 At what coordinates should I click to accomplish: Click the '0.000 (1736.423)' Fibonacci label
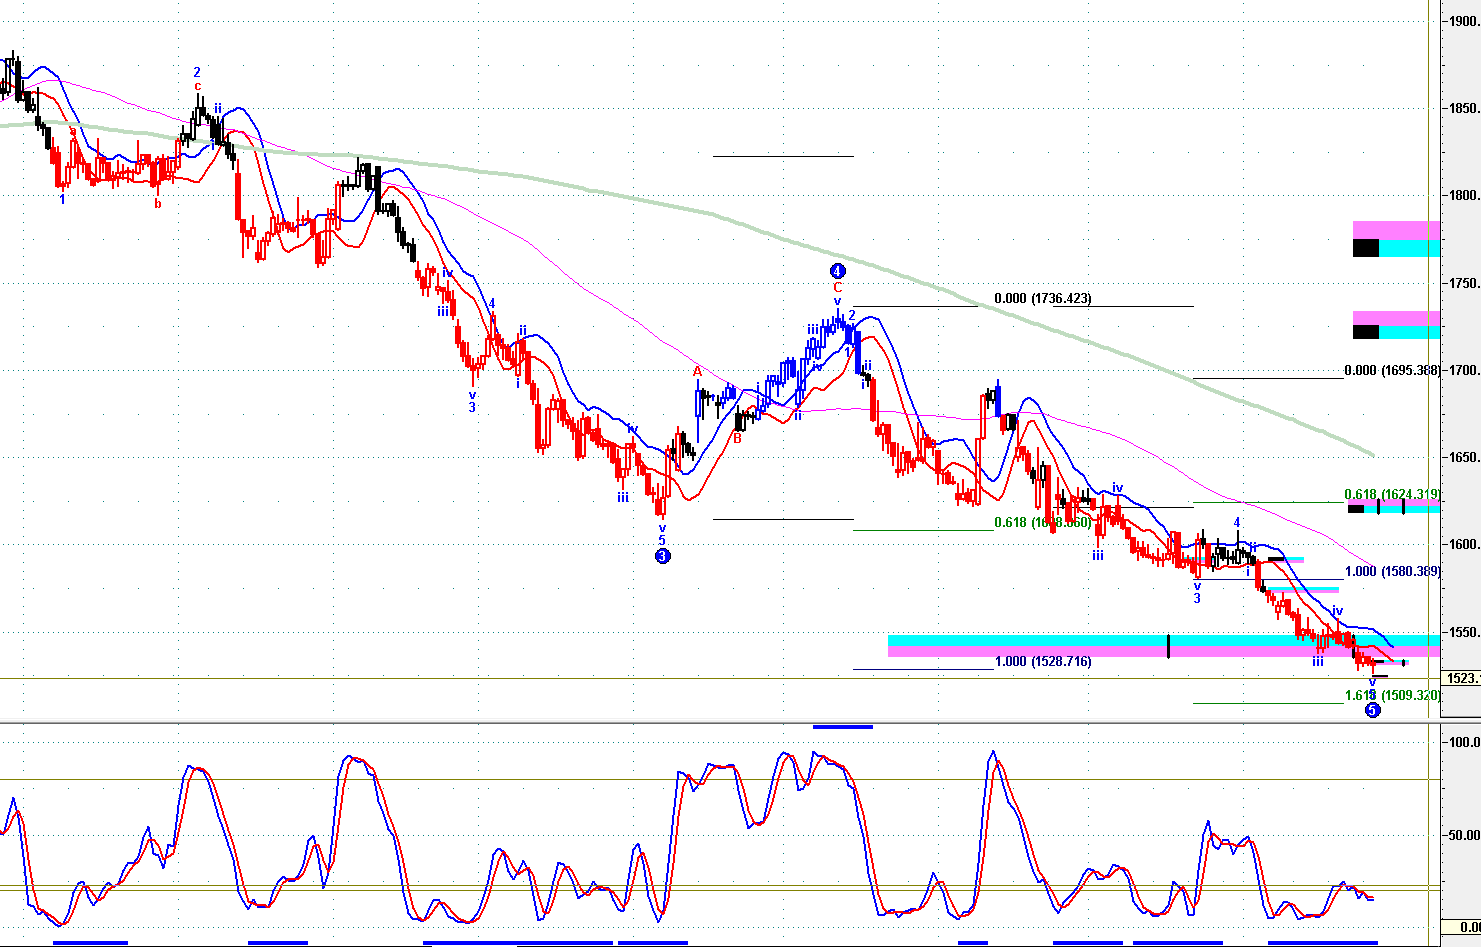point(1043,298)
